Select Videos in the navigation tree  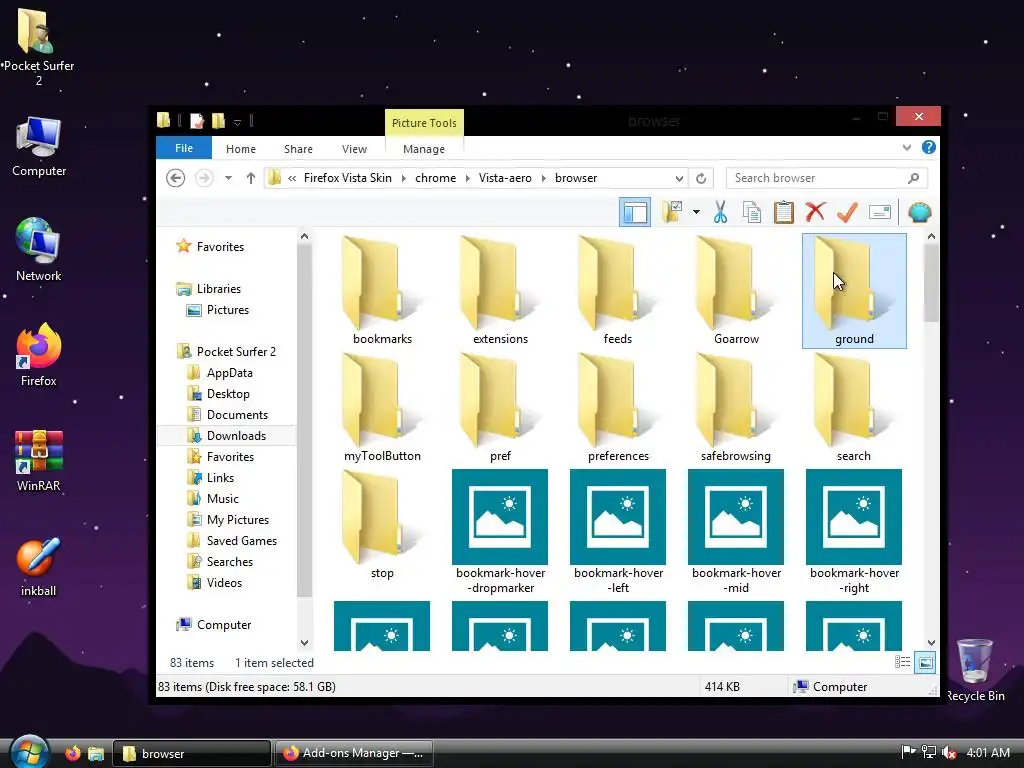[x=224, y=583]
